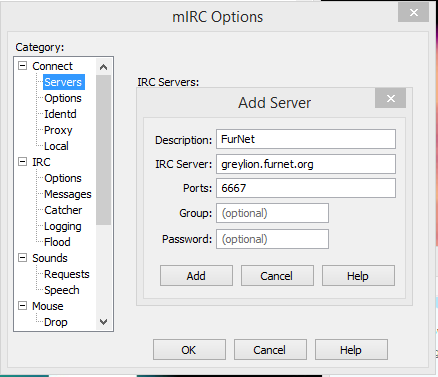Click the IRC category label
Screen dimensions: 438x377
(x=41, y=162)
